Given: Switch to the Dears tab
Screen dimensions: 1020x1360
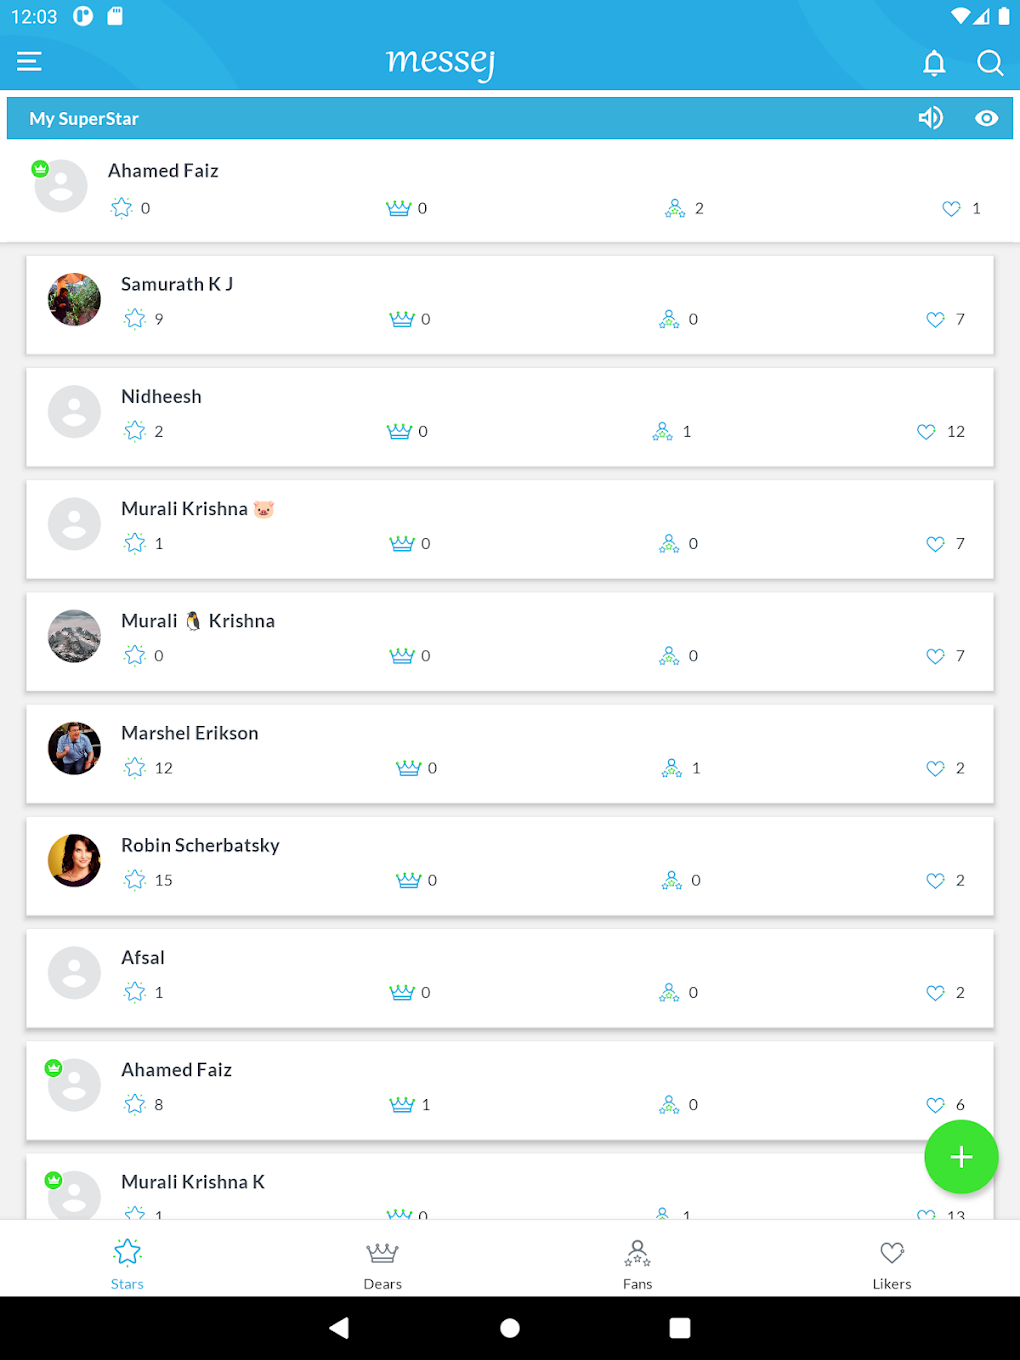Looking at the screenshot, I should click(382, 1263).
